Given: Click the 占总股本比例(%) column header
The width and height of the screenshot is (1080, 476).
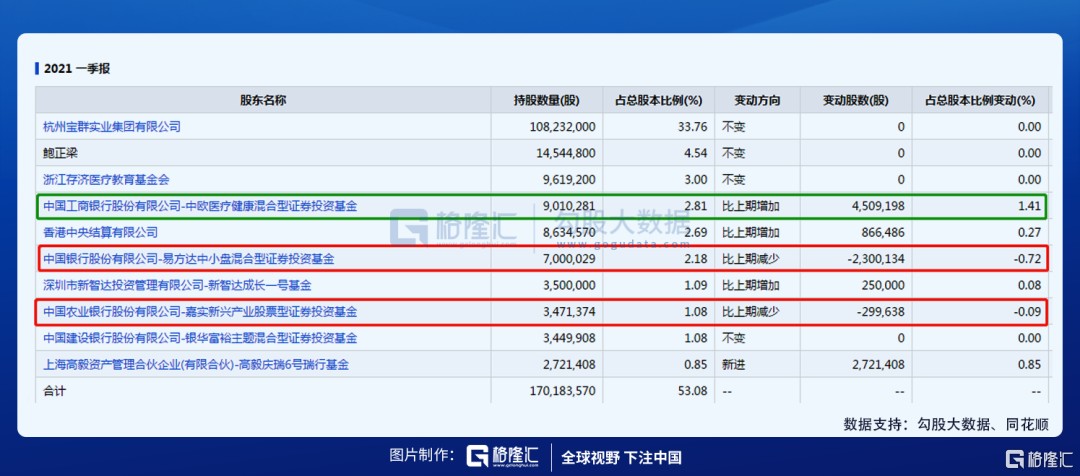Looking at the screenshot, I should 658,100.
